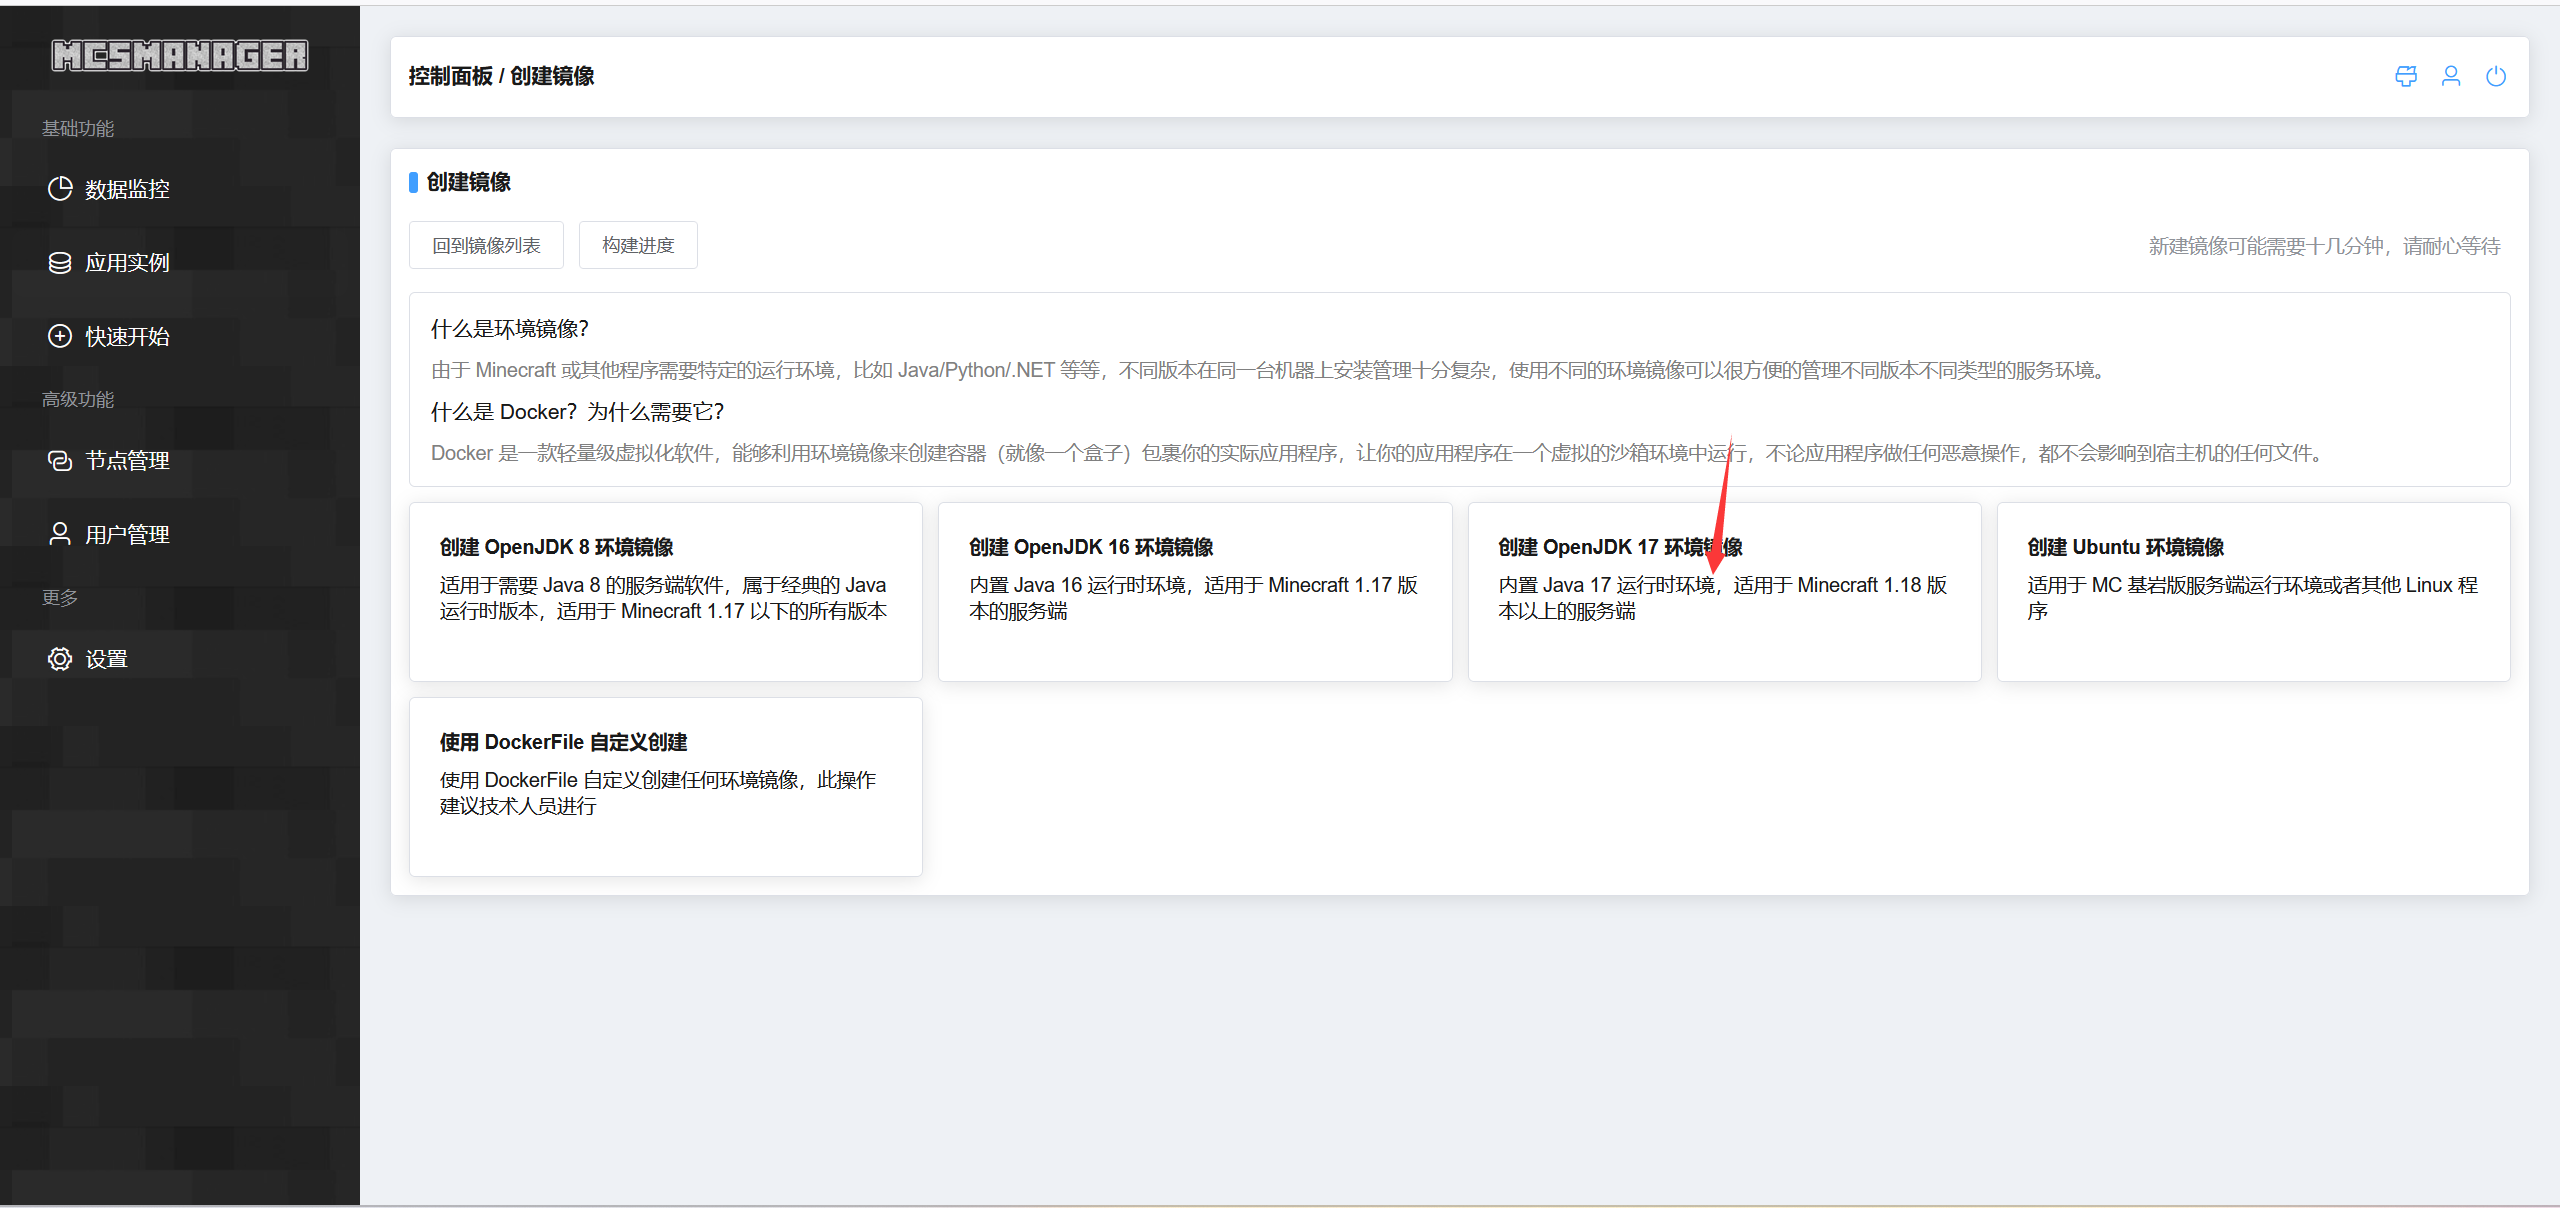2560x1208 pixels.
Task: Click the MCSManager logo
Action: pos(180,56)
